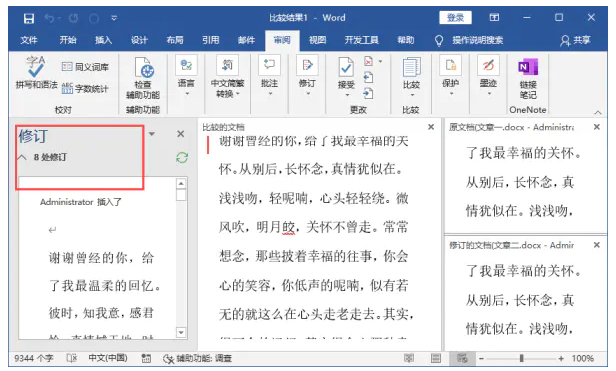Click 中文(中国) language in status bar
This screenshot has height=371, width=616.
point(108,358)
